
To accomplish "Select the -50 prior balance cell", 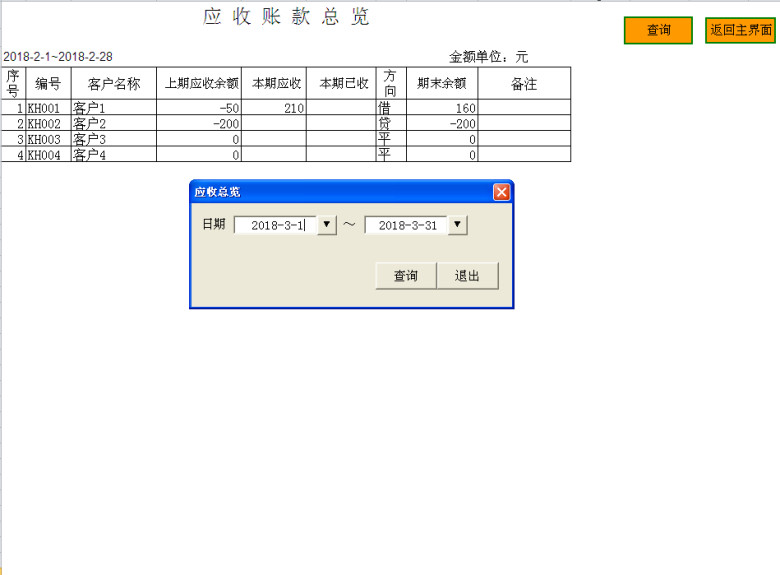I will coord(199,107).
